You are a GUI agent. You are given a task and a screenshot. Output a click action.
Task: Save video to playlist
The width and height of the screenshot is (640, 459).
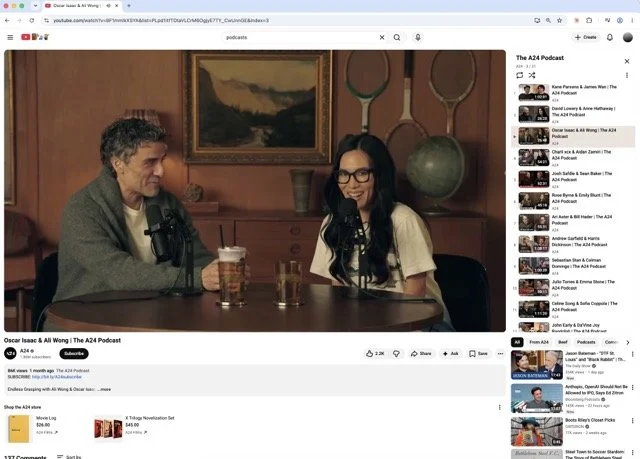tap(478, 354)
